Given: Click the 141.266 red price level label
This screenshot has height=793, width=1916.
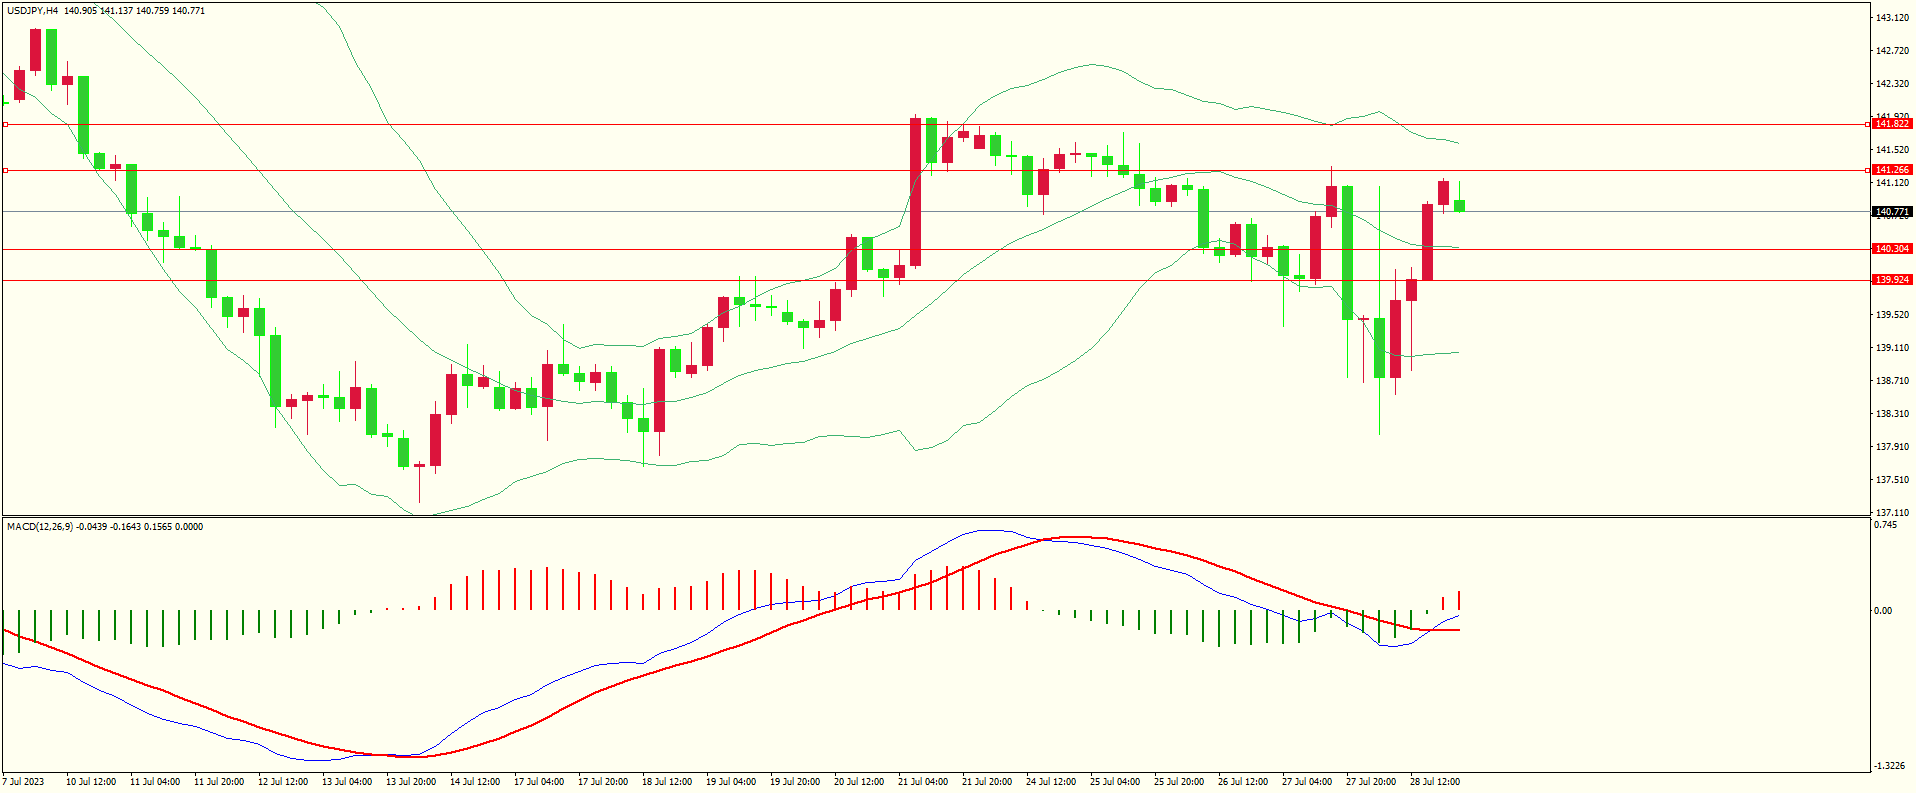Looking at the screenshot, I should click(1891, 170).
